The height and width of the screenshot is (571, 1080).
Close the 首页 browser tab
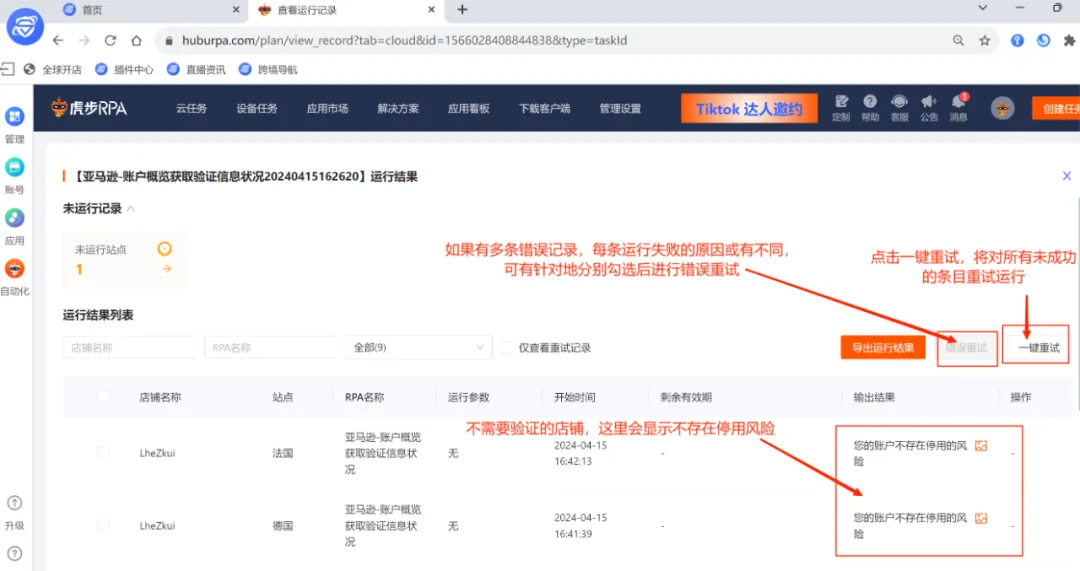[x=236, y=10]
